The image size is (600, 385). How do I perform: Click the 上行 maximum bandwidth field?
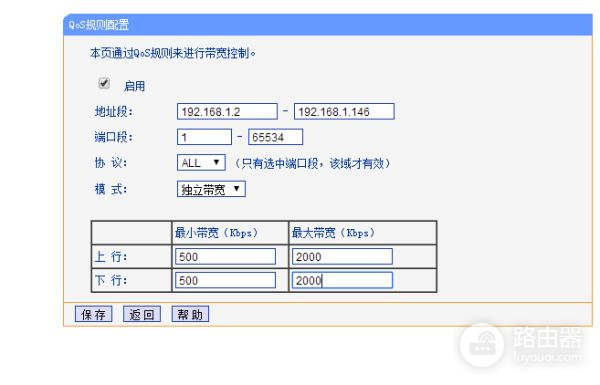[342, 256]
